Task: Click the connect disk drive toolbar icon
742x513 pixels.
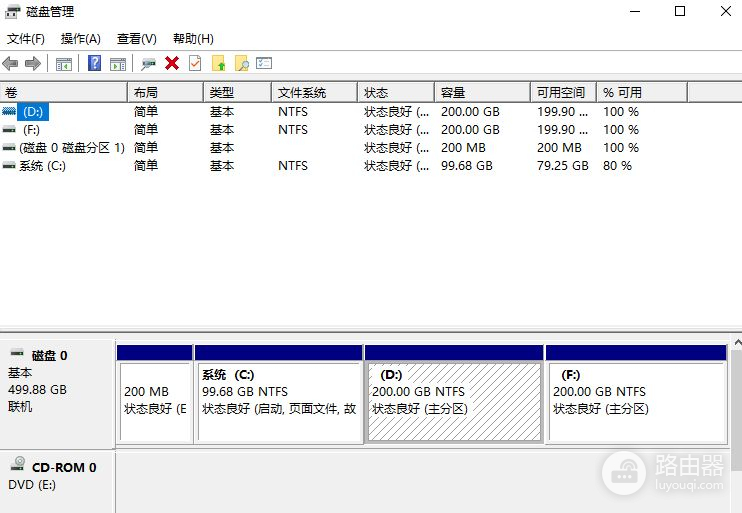Action: 148,64
